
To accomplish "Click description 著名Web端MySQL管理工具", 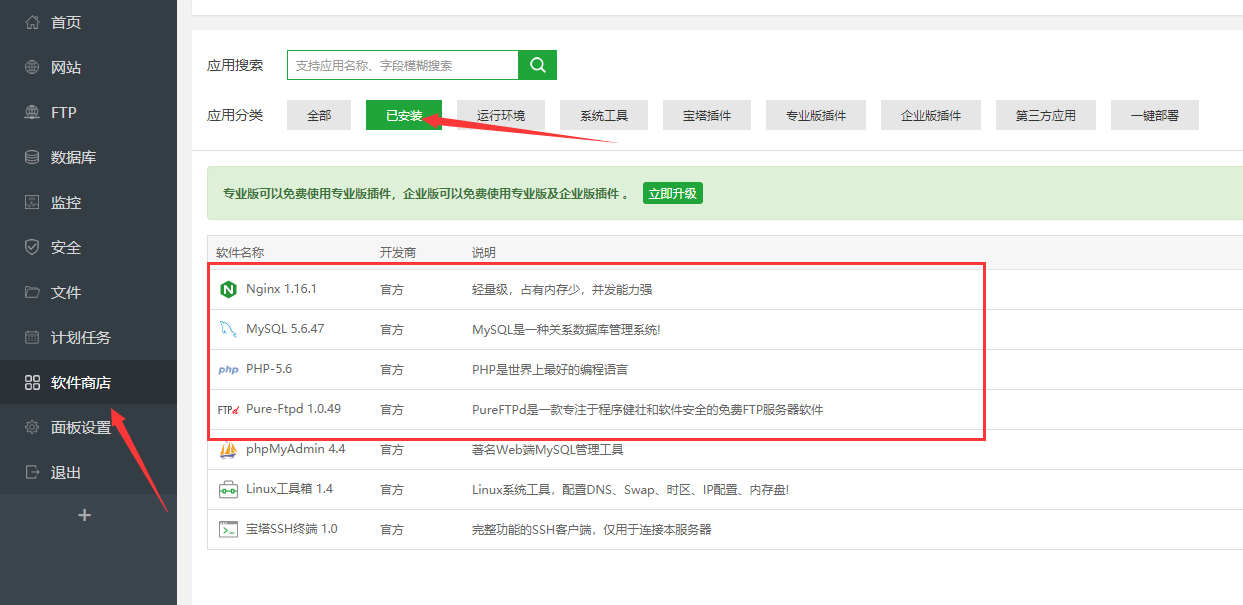I will tap(548, 449).
